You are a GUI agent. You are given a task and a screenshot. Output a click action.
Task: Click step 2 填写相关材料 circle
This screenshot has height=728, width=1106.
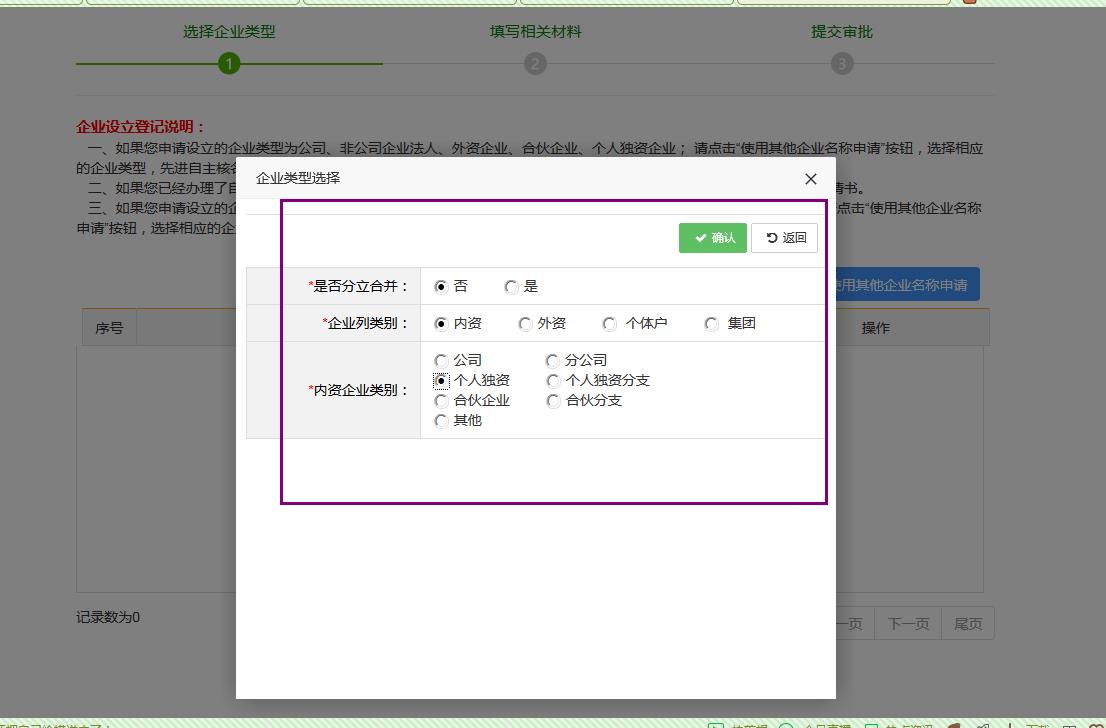[x=535, y=64]
